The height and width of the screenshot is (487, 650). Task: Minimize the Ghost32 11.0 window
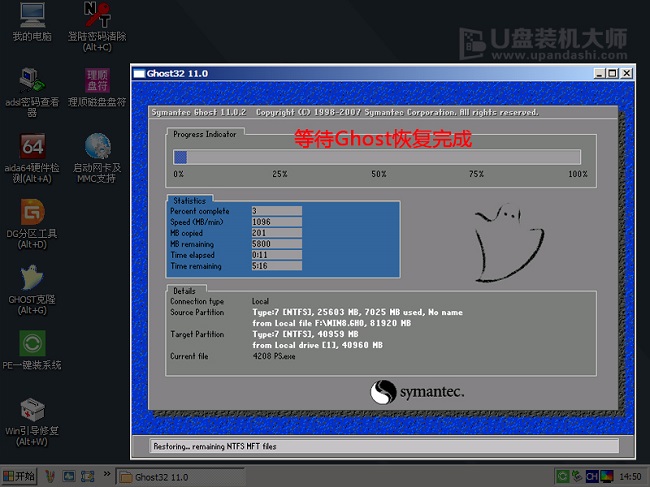(598, 74)
